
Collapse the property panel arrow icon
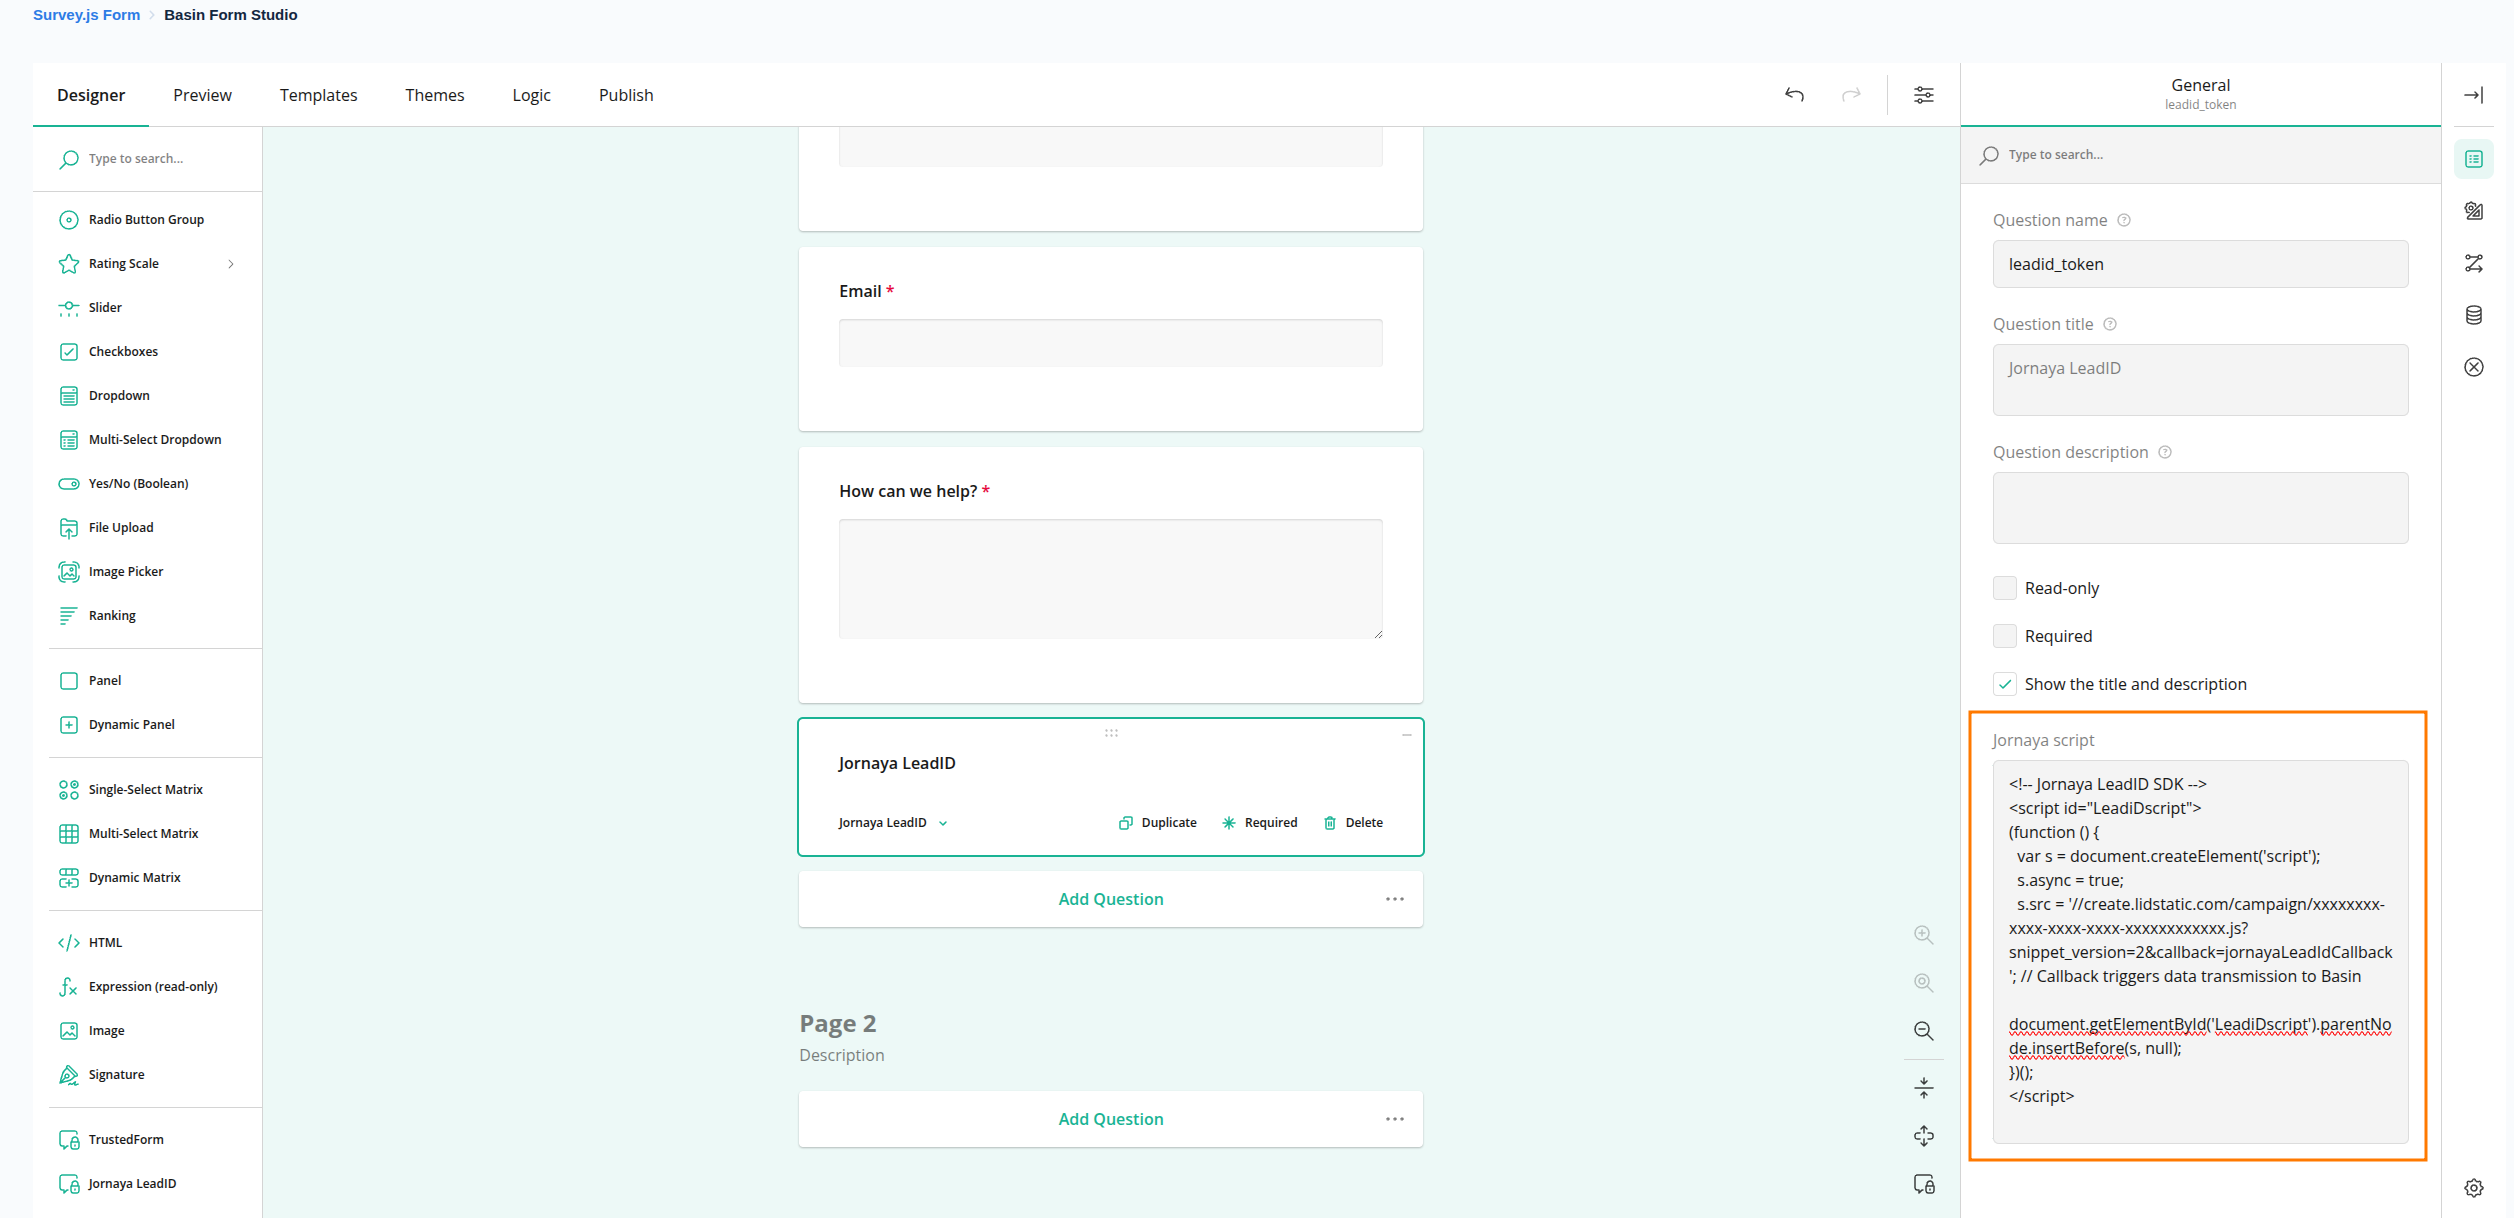2473,95
